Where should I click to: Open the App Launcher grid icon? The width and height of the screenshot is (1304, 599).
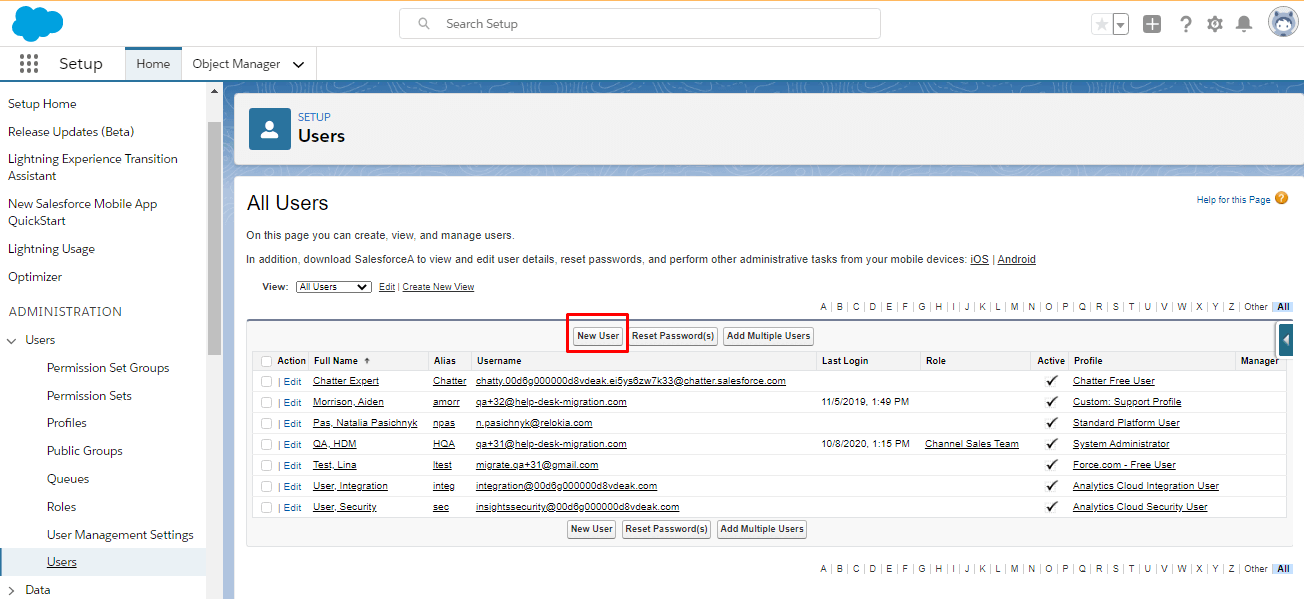(x=29, y=64)
